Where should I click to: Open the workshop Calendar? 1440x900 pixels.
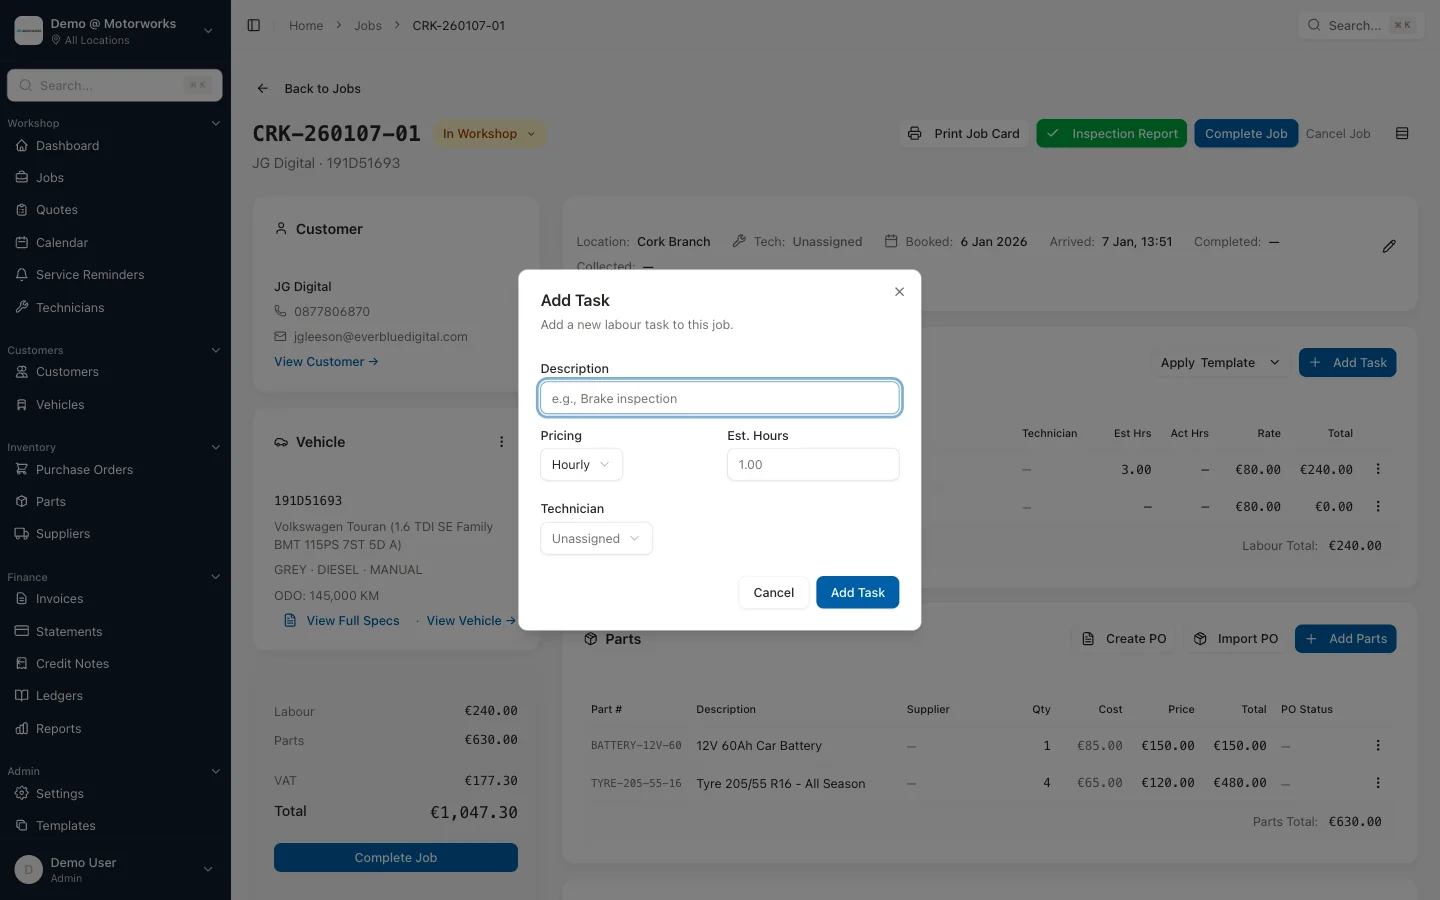[x=61, y=242]
